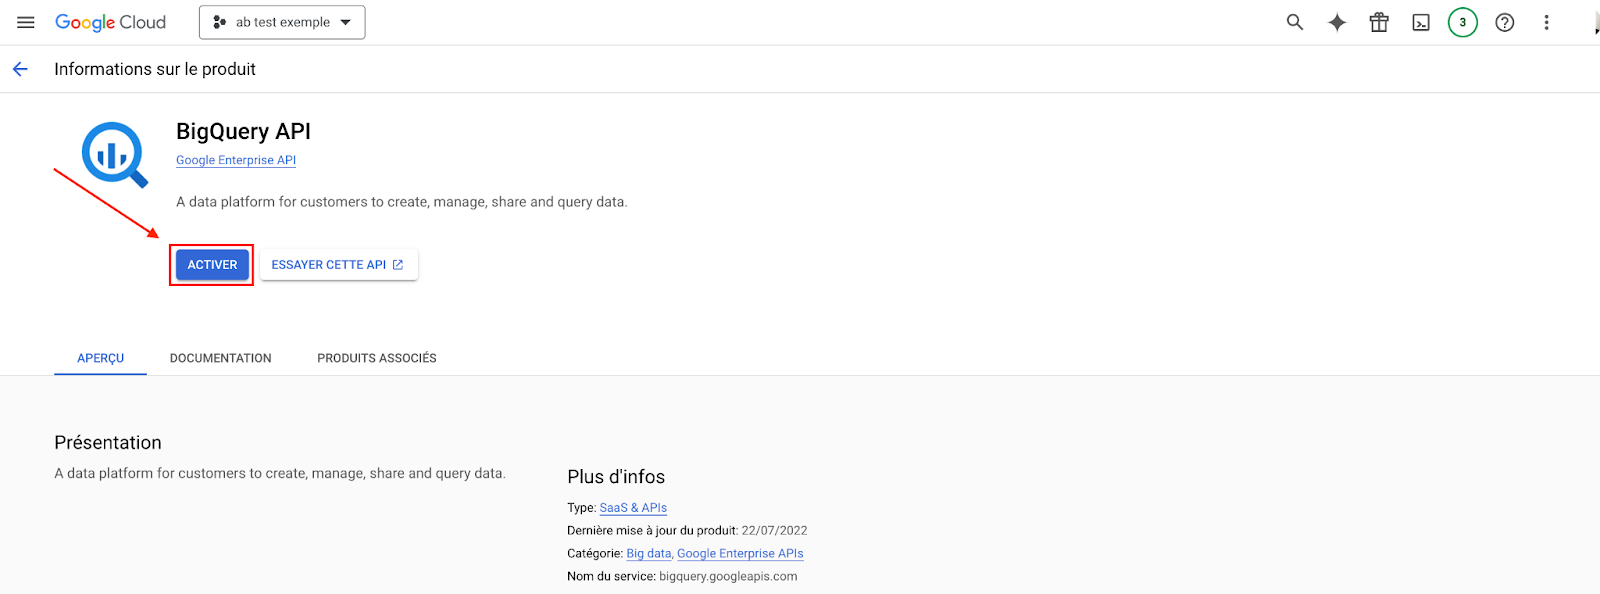1600x594 pixels.
Task: Open the three-dot settings menu
Action: (1546, 22)
